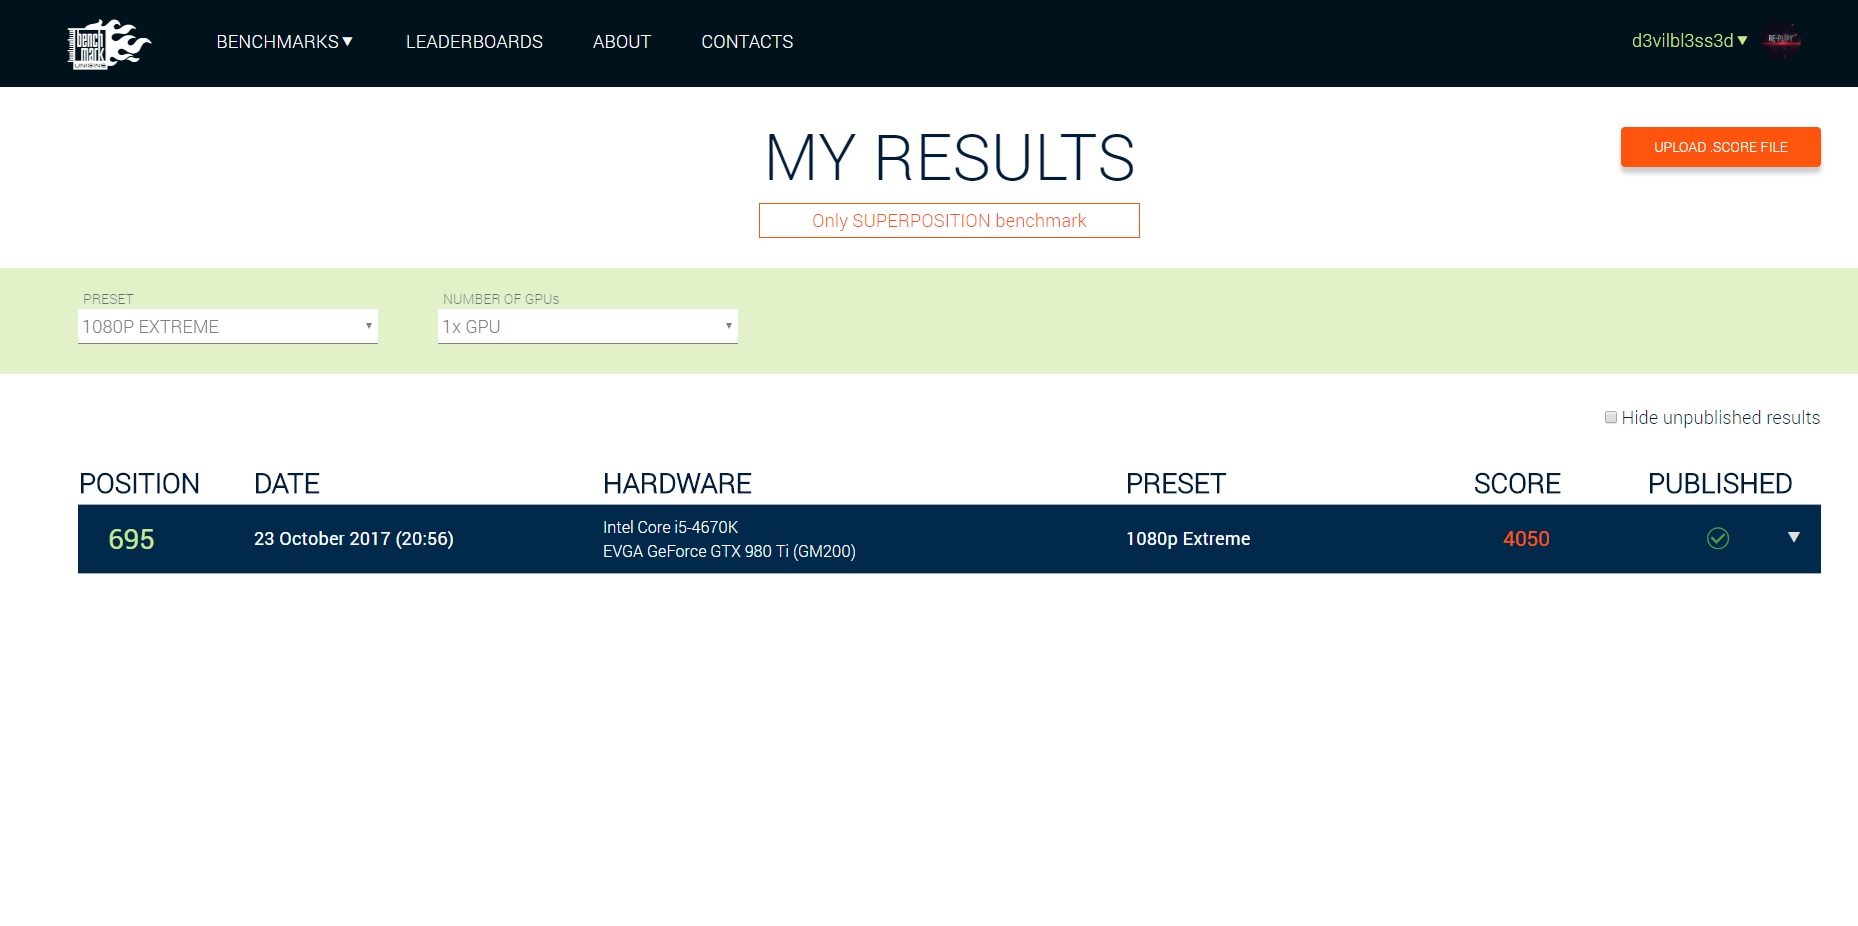Expand the result row details arrow
The image size is (1858, 926).
(1794, 537)
